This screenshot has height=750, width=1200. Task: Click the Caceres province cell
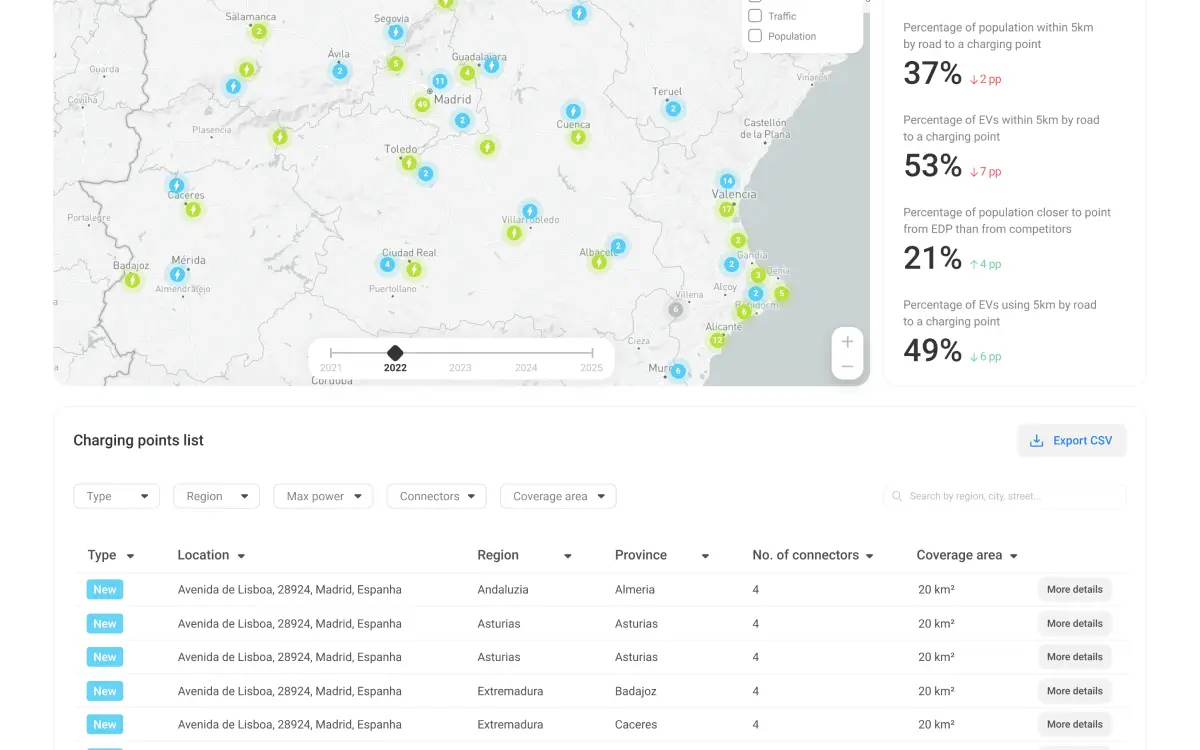[636, 725]
